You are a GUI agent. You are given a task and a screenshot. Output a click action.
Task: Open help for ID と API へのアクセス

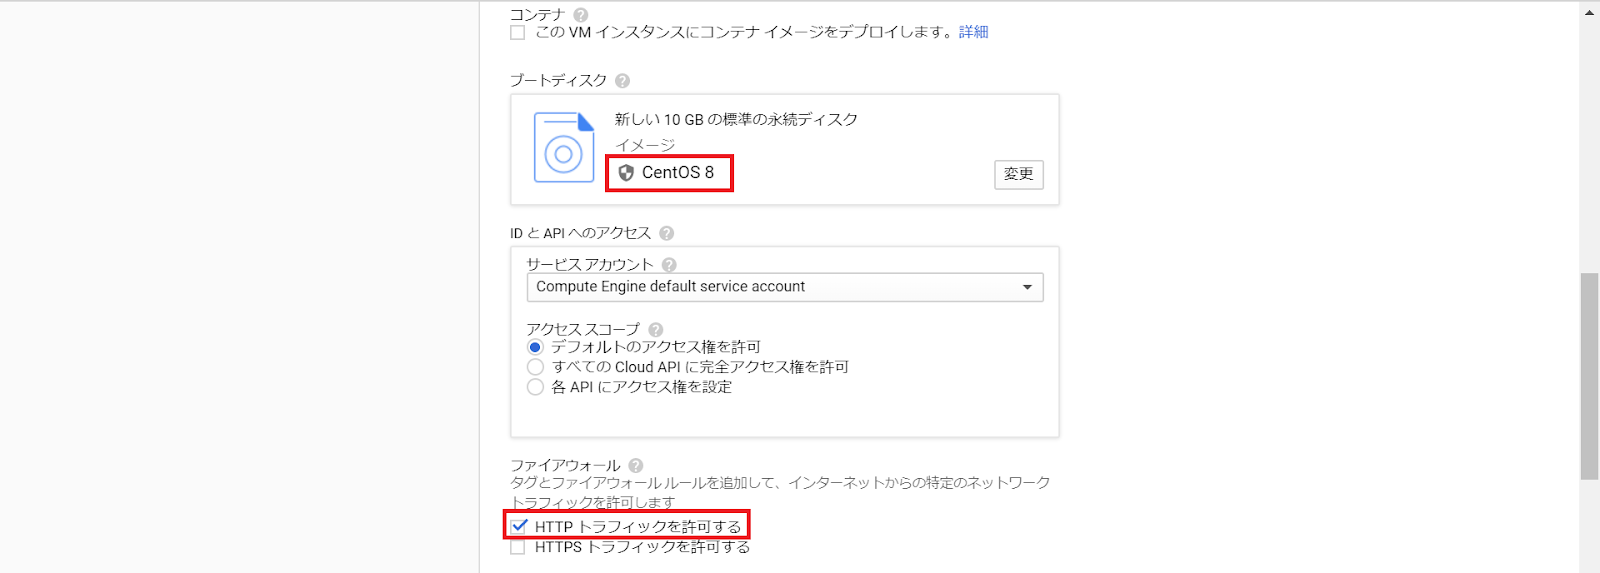tap(666, 233)
